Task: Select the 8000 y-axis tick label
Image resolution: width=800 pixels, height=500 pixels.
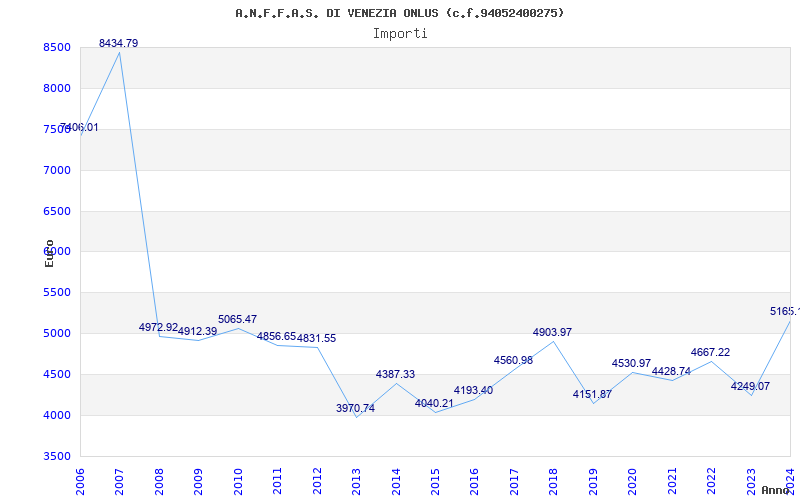Action: pos(57,88)
